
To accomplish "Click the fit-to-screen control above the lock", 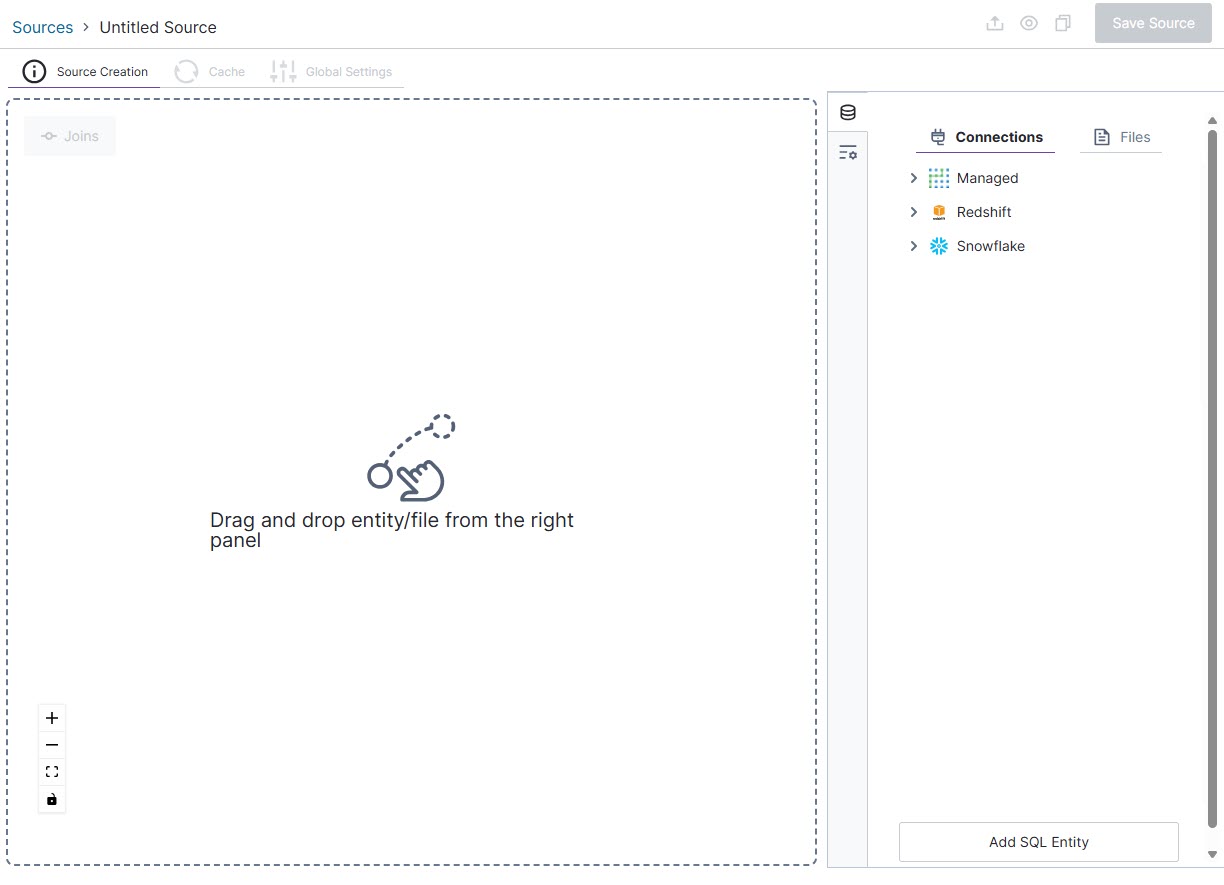I will [x=51, y=771].
